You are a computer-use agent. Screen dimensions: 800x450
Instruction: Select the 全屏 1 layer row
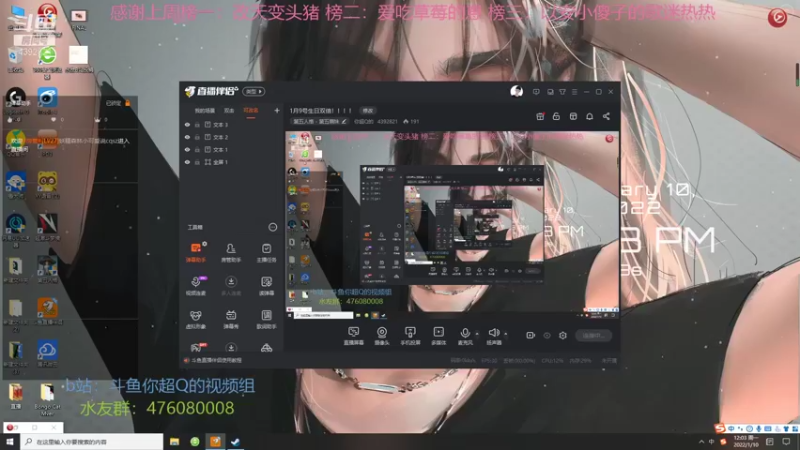[232, 162]
